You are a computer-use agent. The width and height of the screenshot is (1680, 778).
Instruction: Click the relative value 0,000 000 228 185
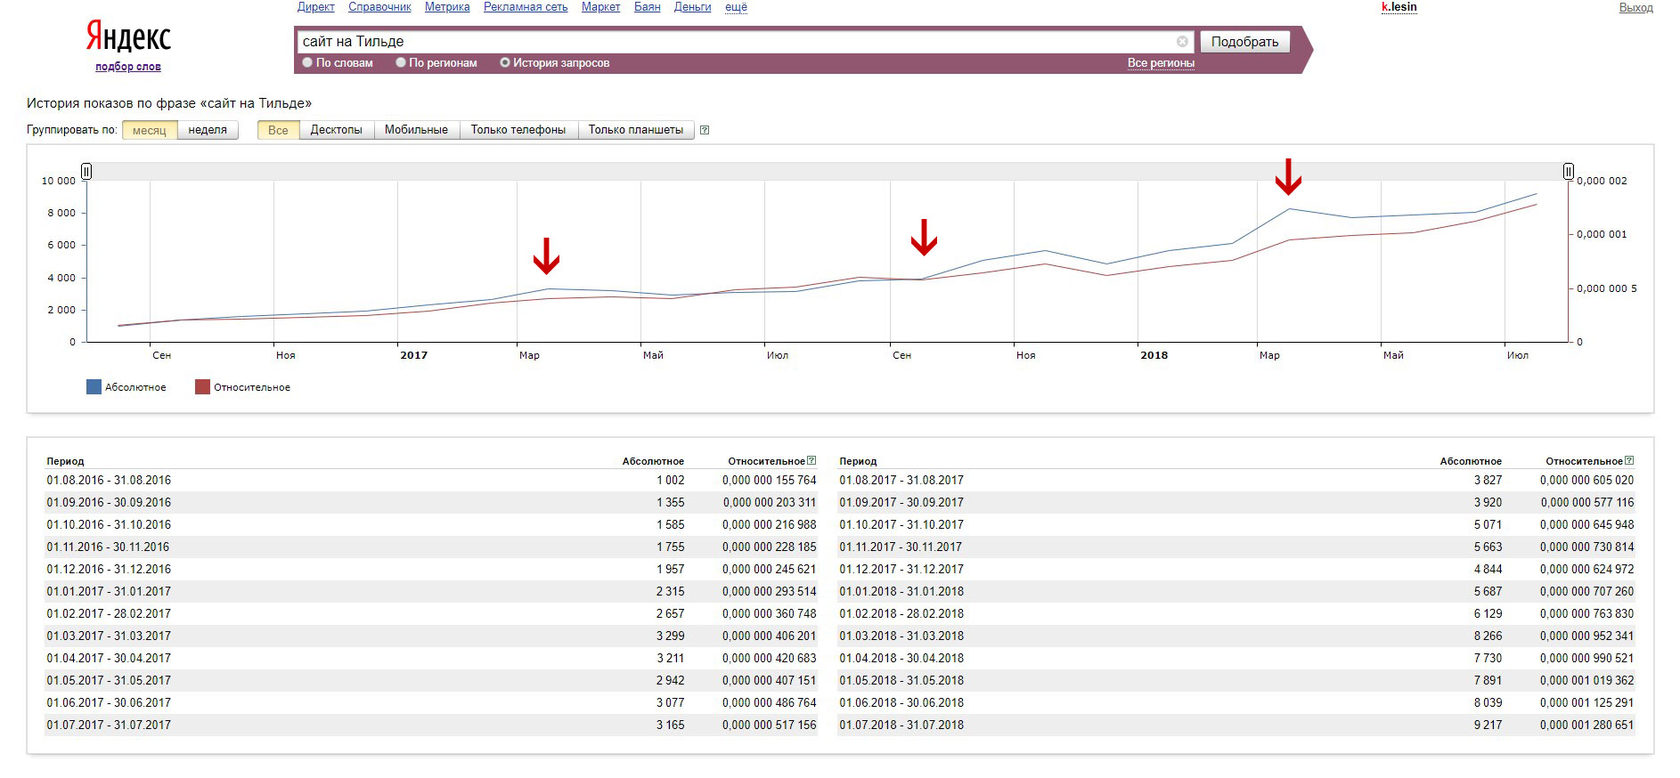pos(769,547)
